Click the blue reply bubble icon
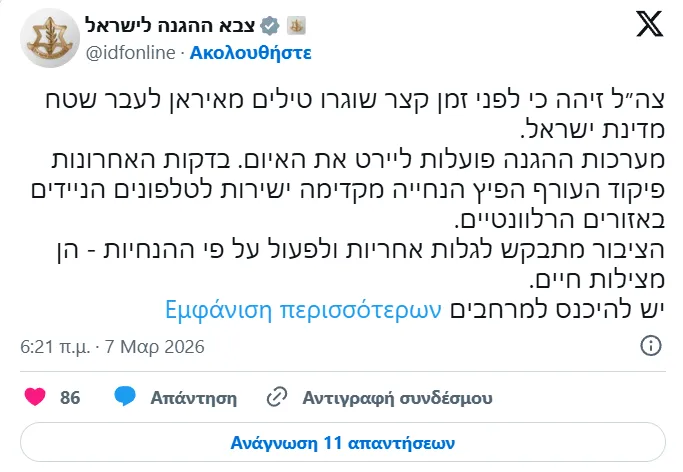 [125, 398]
